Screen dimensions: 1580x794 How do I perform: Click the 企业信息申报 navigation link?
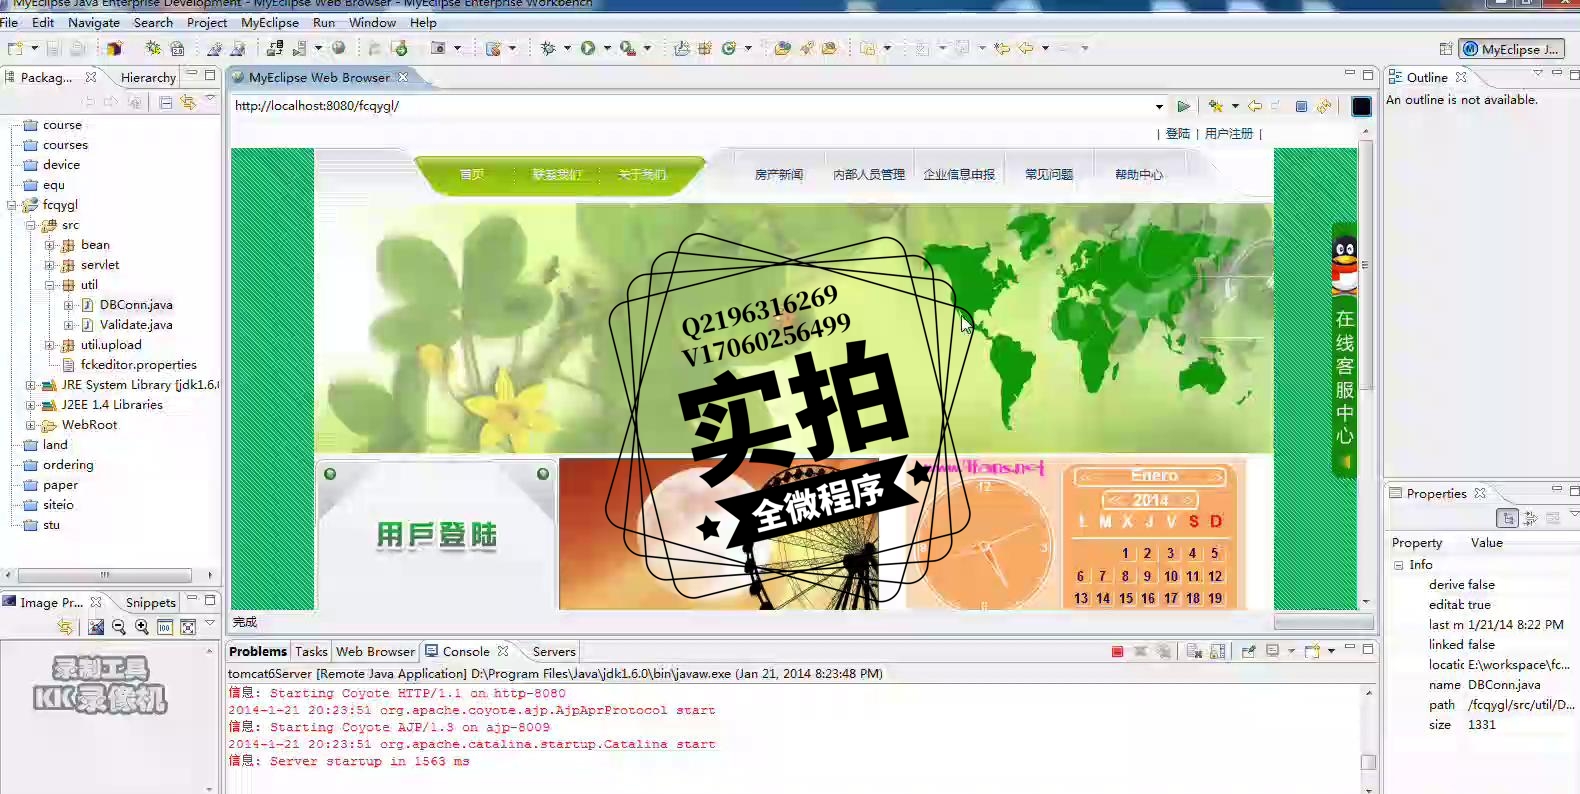point(959,174)
